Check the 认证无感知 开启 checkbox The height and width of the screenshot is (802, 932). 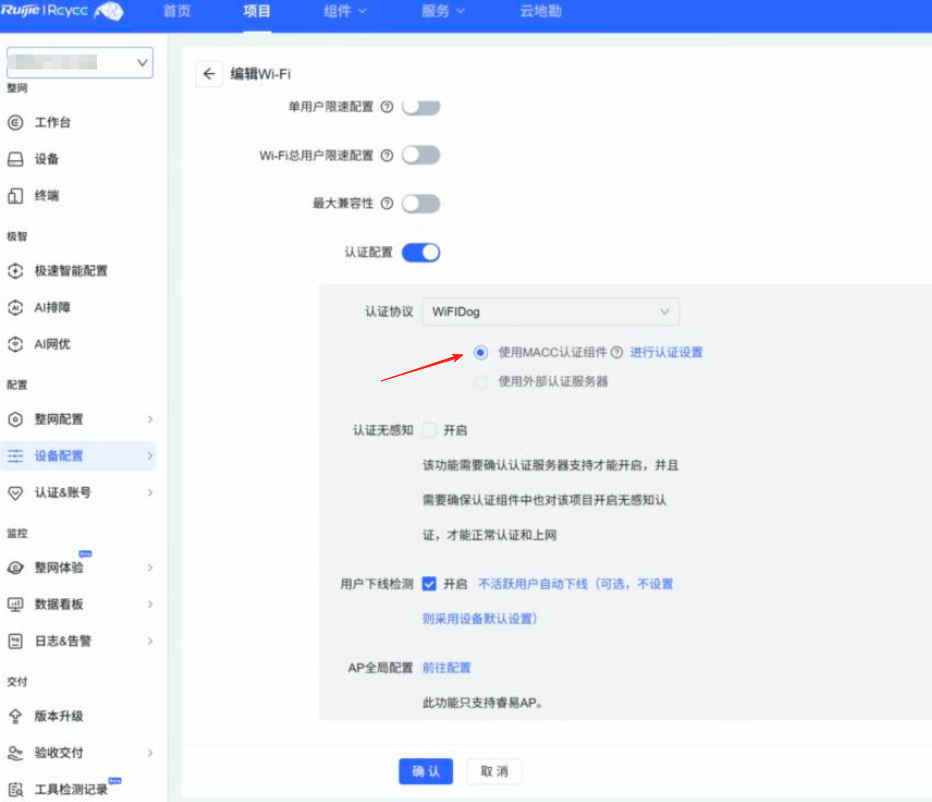pos(430,430)
